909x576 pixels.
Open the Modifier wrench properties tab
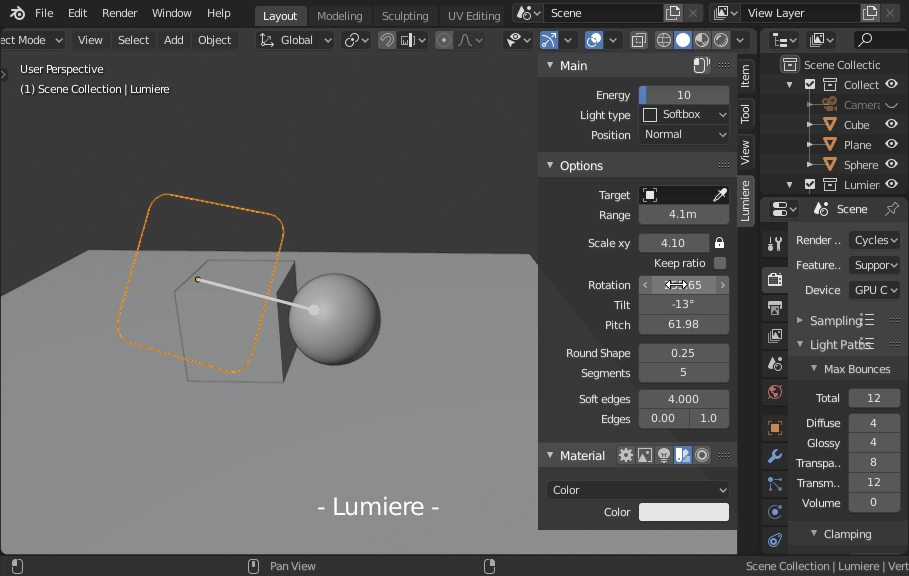pos(775,456)
